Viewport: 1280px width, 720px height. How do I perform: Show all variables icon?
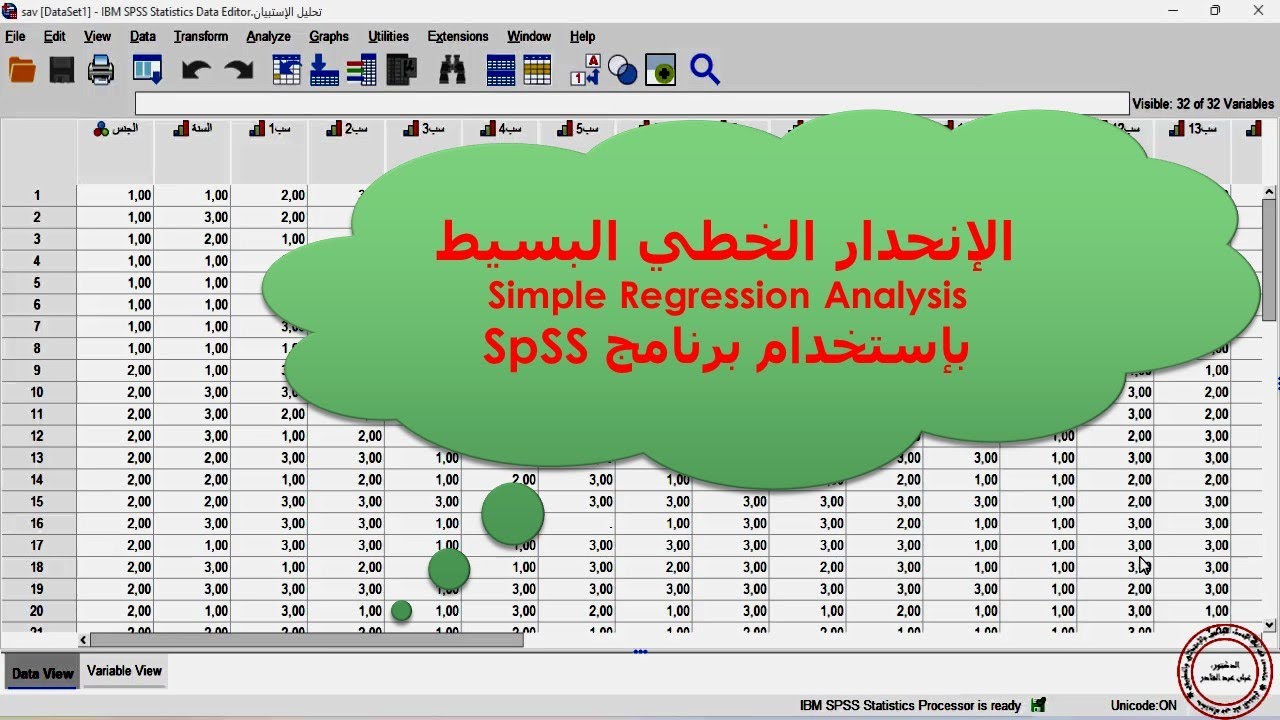pyautogui.click(x=660, y=70)
